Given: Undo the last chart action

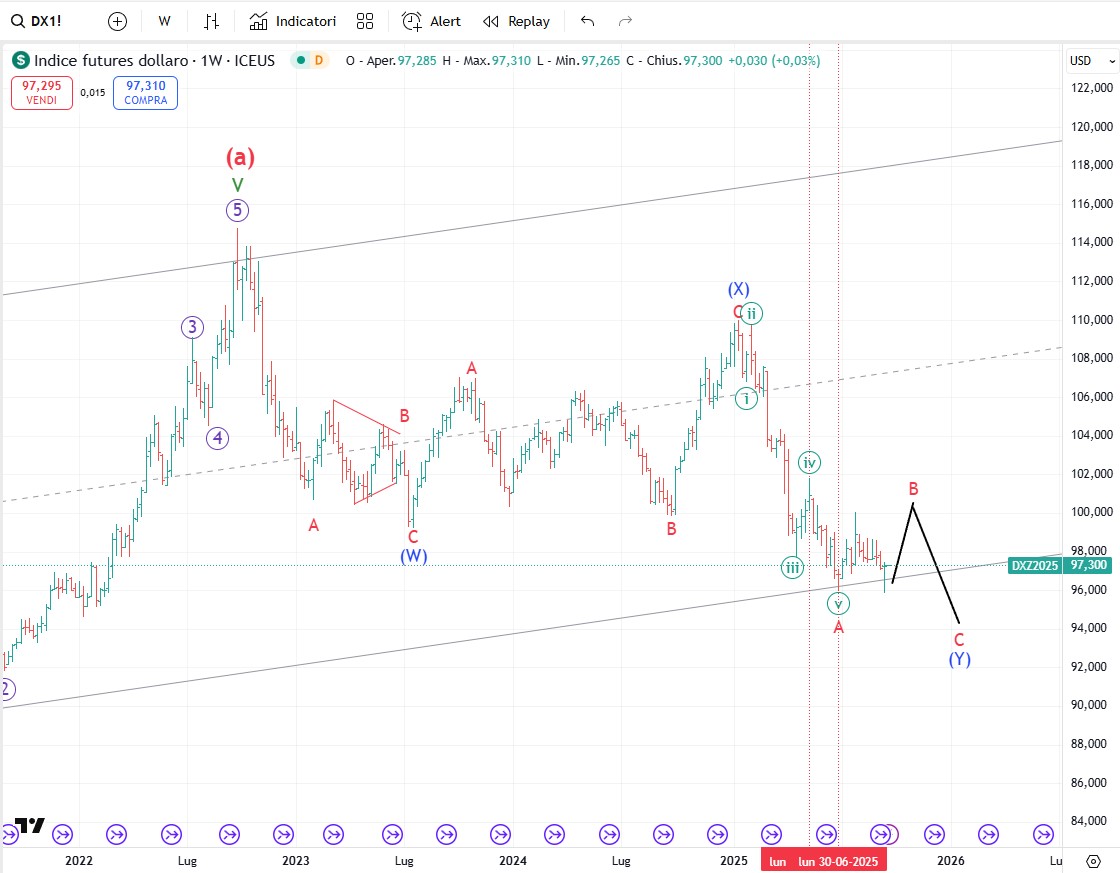Looking at the screenshot, I should tap(587, 21).
